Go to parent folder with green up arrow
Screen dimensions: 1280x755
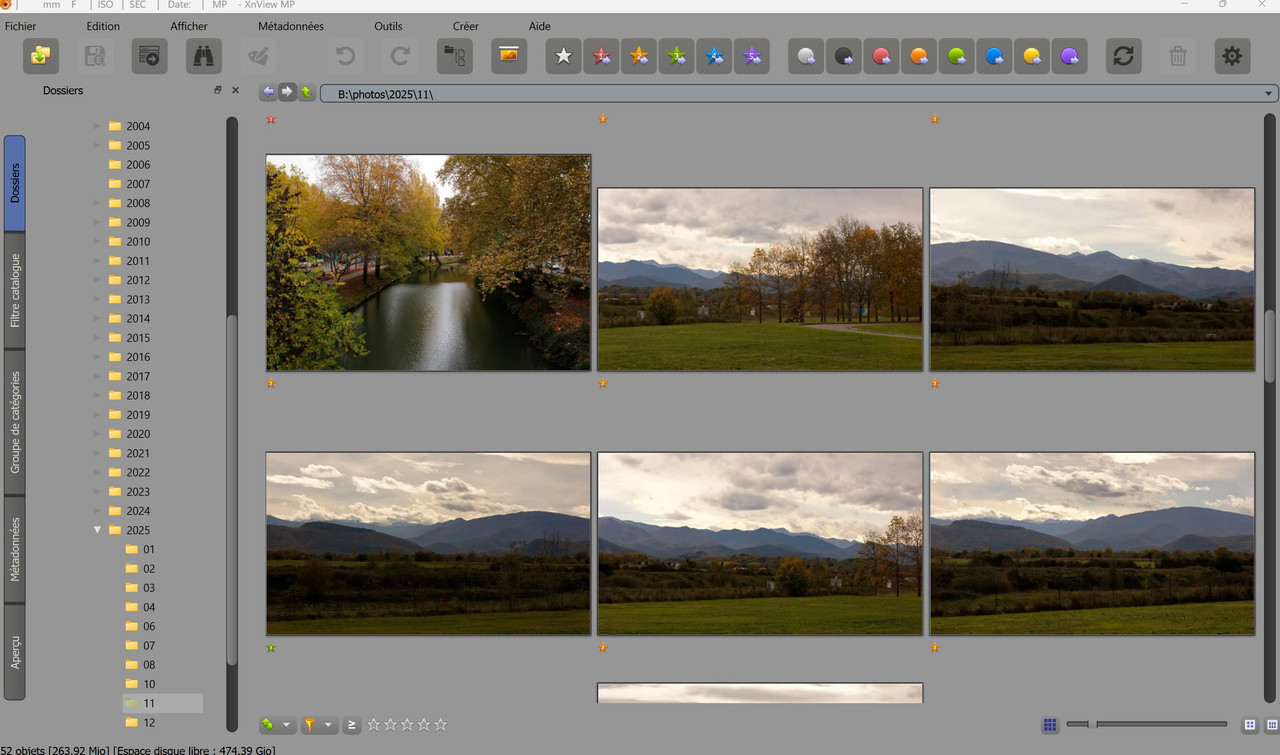click(306, 92)
